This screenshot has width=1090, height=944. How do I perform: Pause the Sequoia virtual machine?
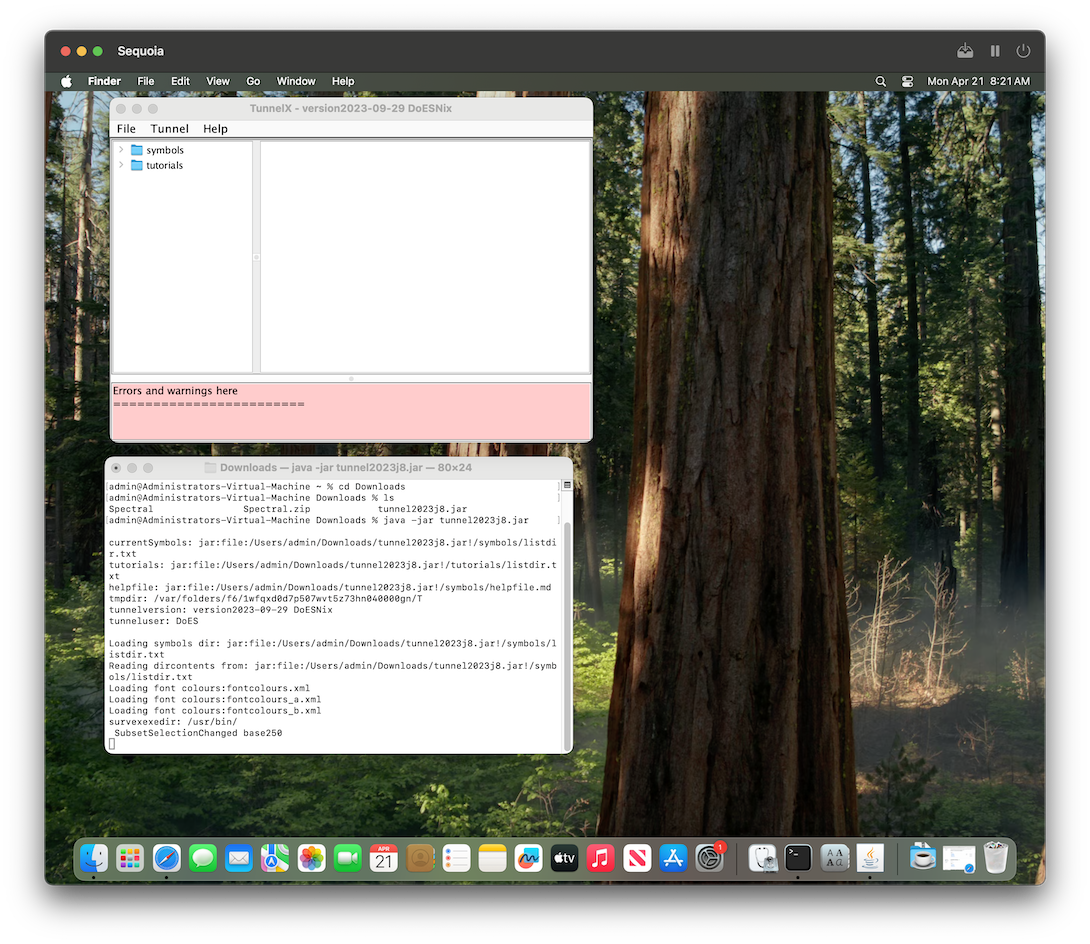(995, 50)
